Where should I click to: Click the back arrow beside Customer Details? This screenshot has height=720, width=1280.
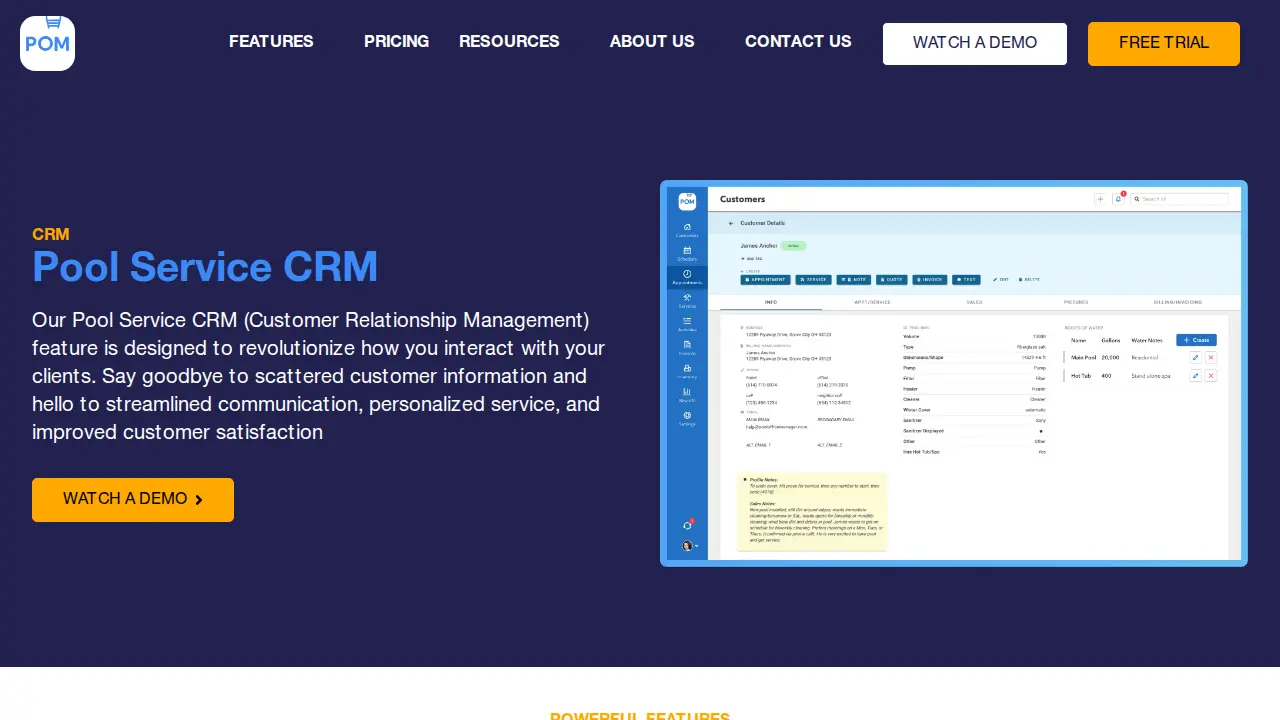point(731,223)
